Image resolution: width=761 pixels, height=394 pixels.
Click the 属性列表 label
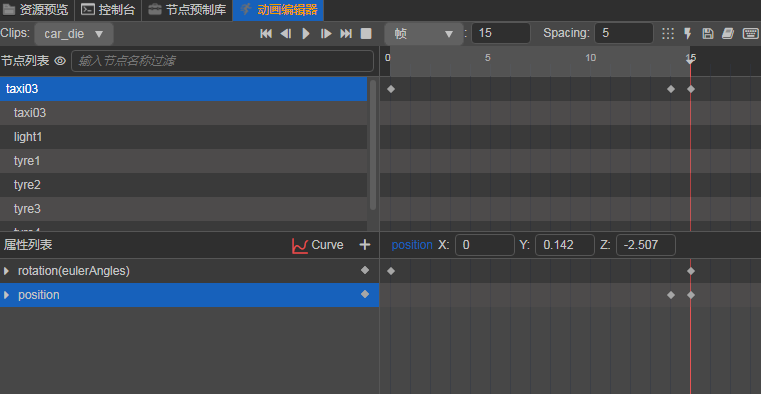[28, 245]
